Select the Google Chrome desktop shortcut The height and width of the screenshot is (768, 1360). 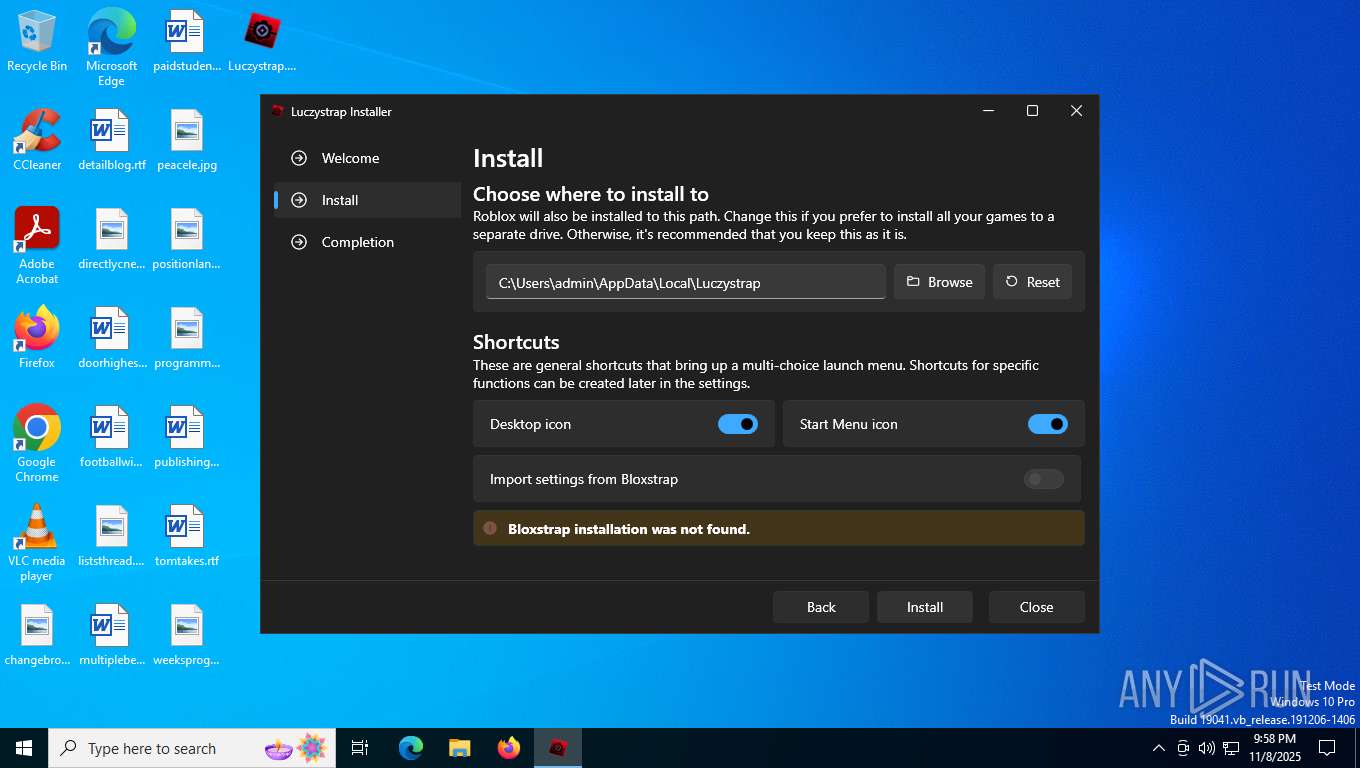(37, 444)
